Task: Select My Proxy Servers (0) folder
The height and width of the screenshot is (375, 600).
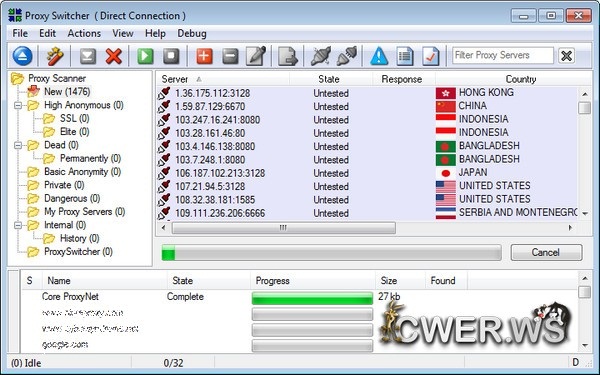Action: 85,212
